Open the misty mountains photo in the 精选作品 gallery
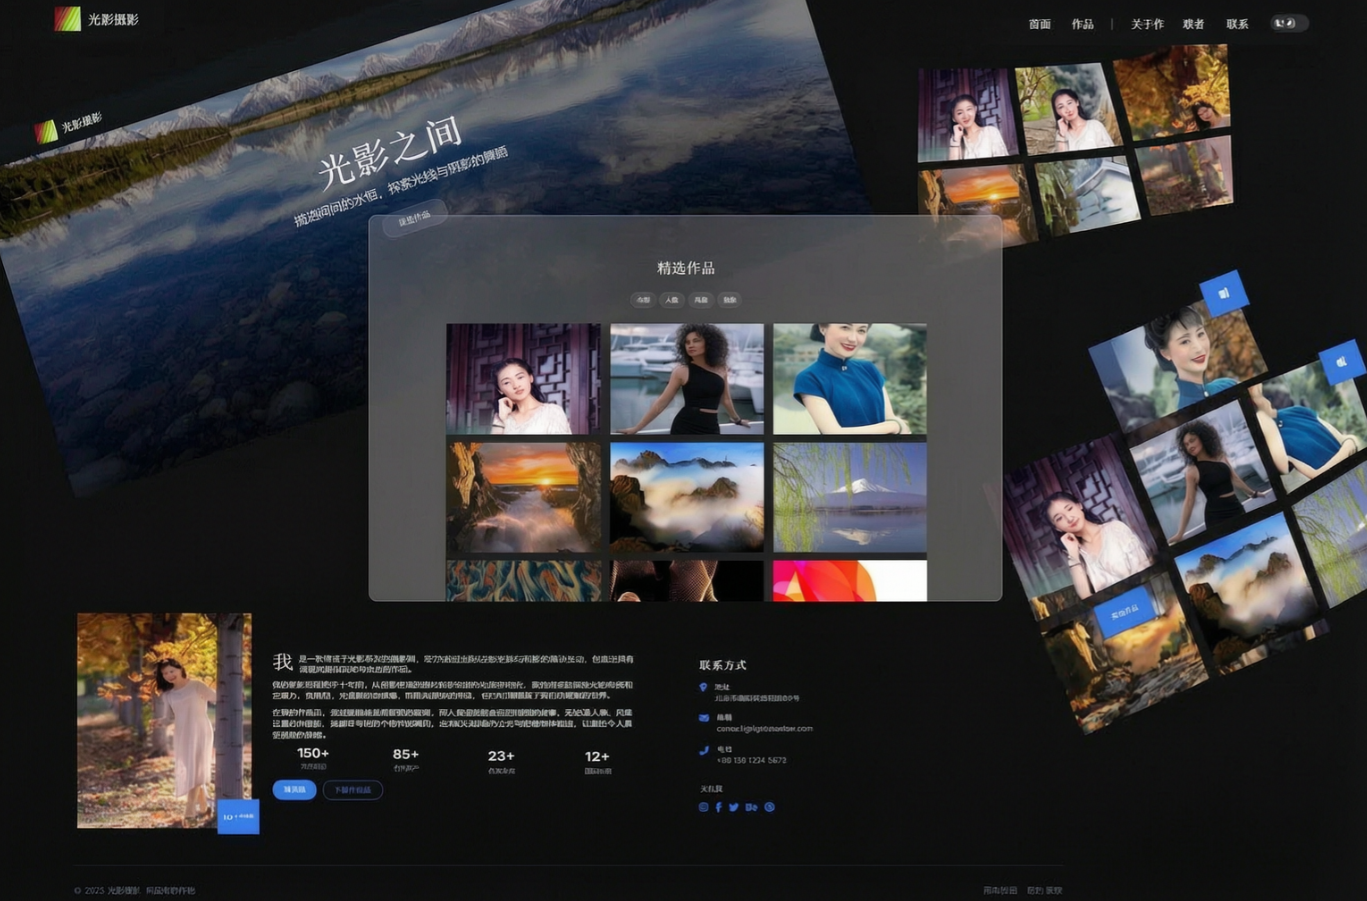This screenshot has width=1367, height=901. (686, 497)
